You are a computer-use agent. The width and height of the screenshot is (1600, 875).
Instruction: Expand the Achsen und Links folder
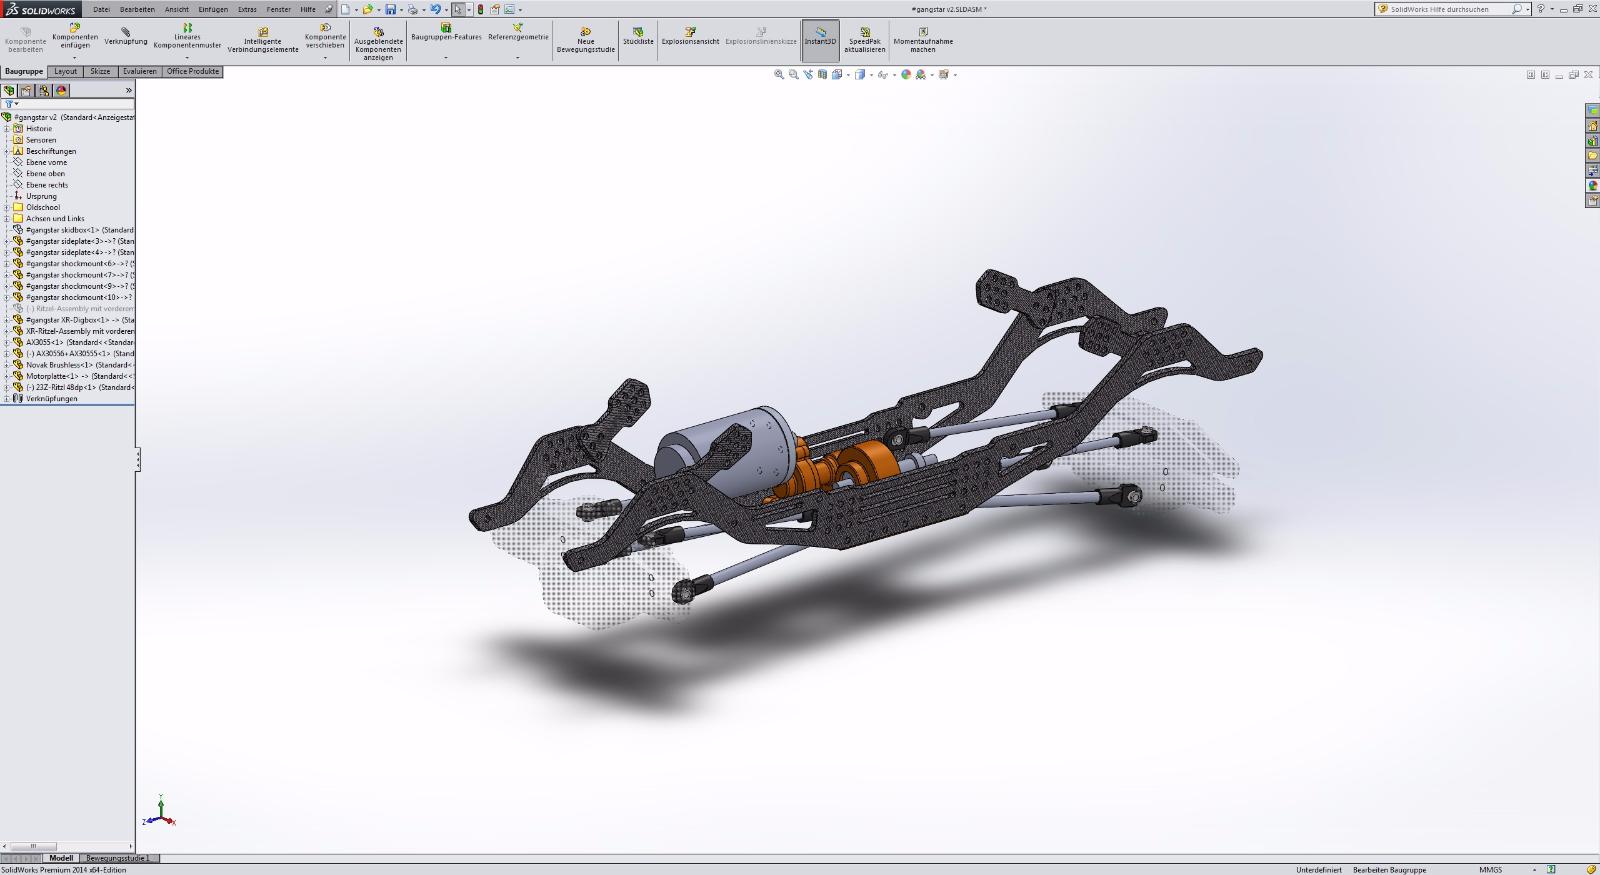coord(7,218)
